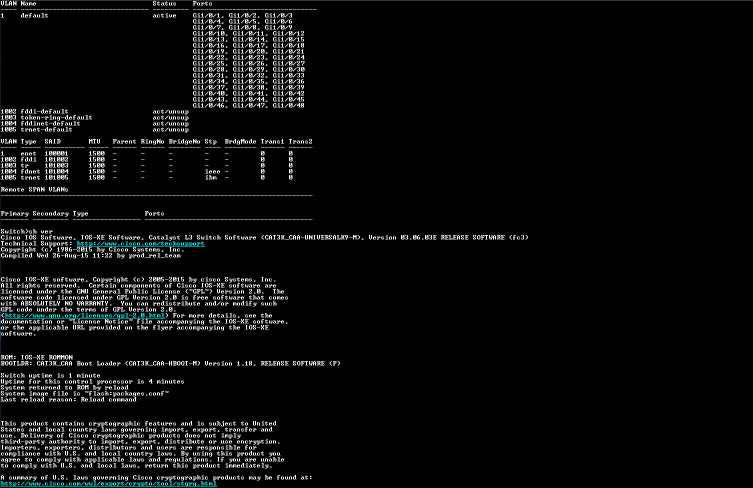Click the 'BrdgMode' column header
This screenshot has width=753, height=488.
coord(241,141)
